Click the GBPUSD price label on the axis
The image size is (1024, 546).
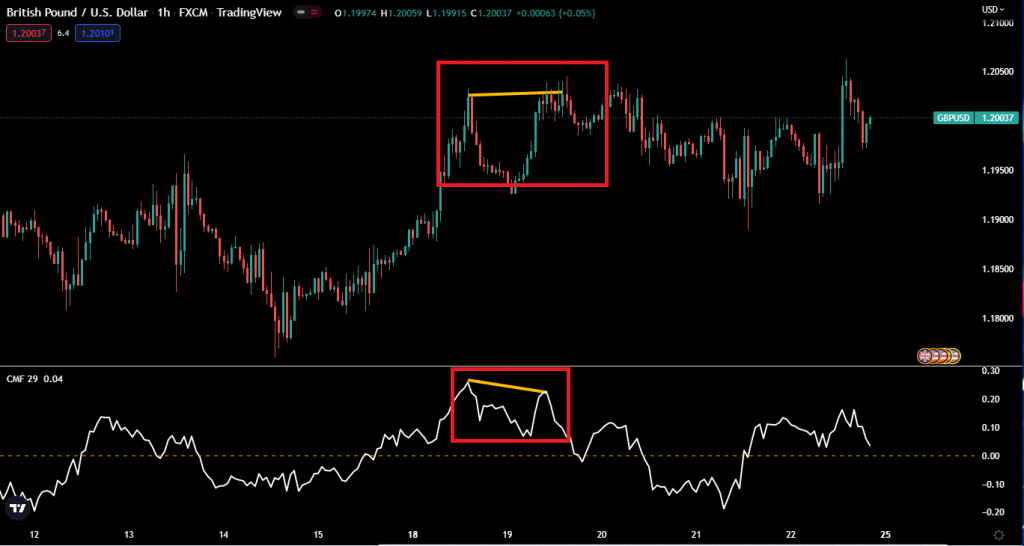pos(954,118)
